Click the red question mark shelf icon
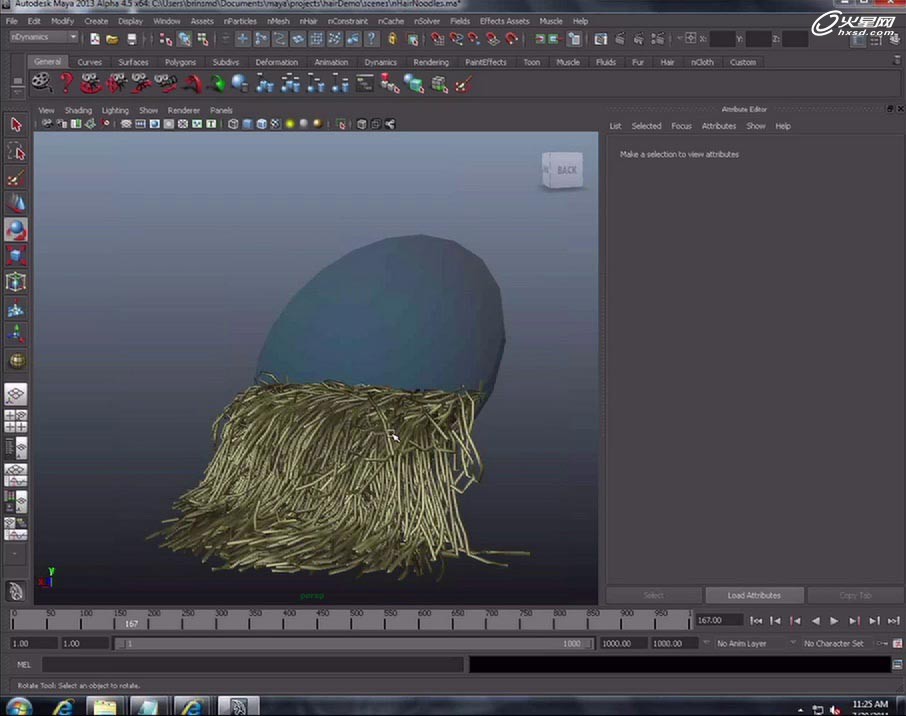This screenshot has height=716, width=906. [66, 83]
